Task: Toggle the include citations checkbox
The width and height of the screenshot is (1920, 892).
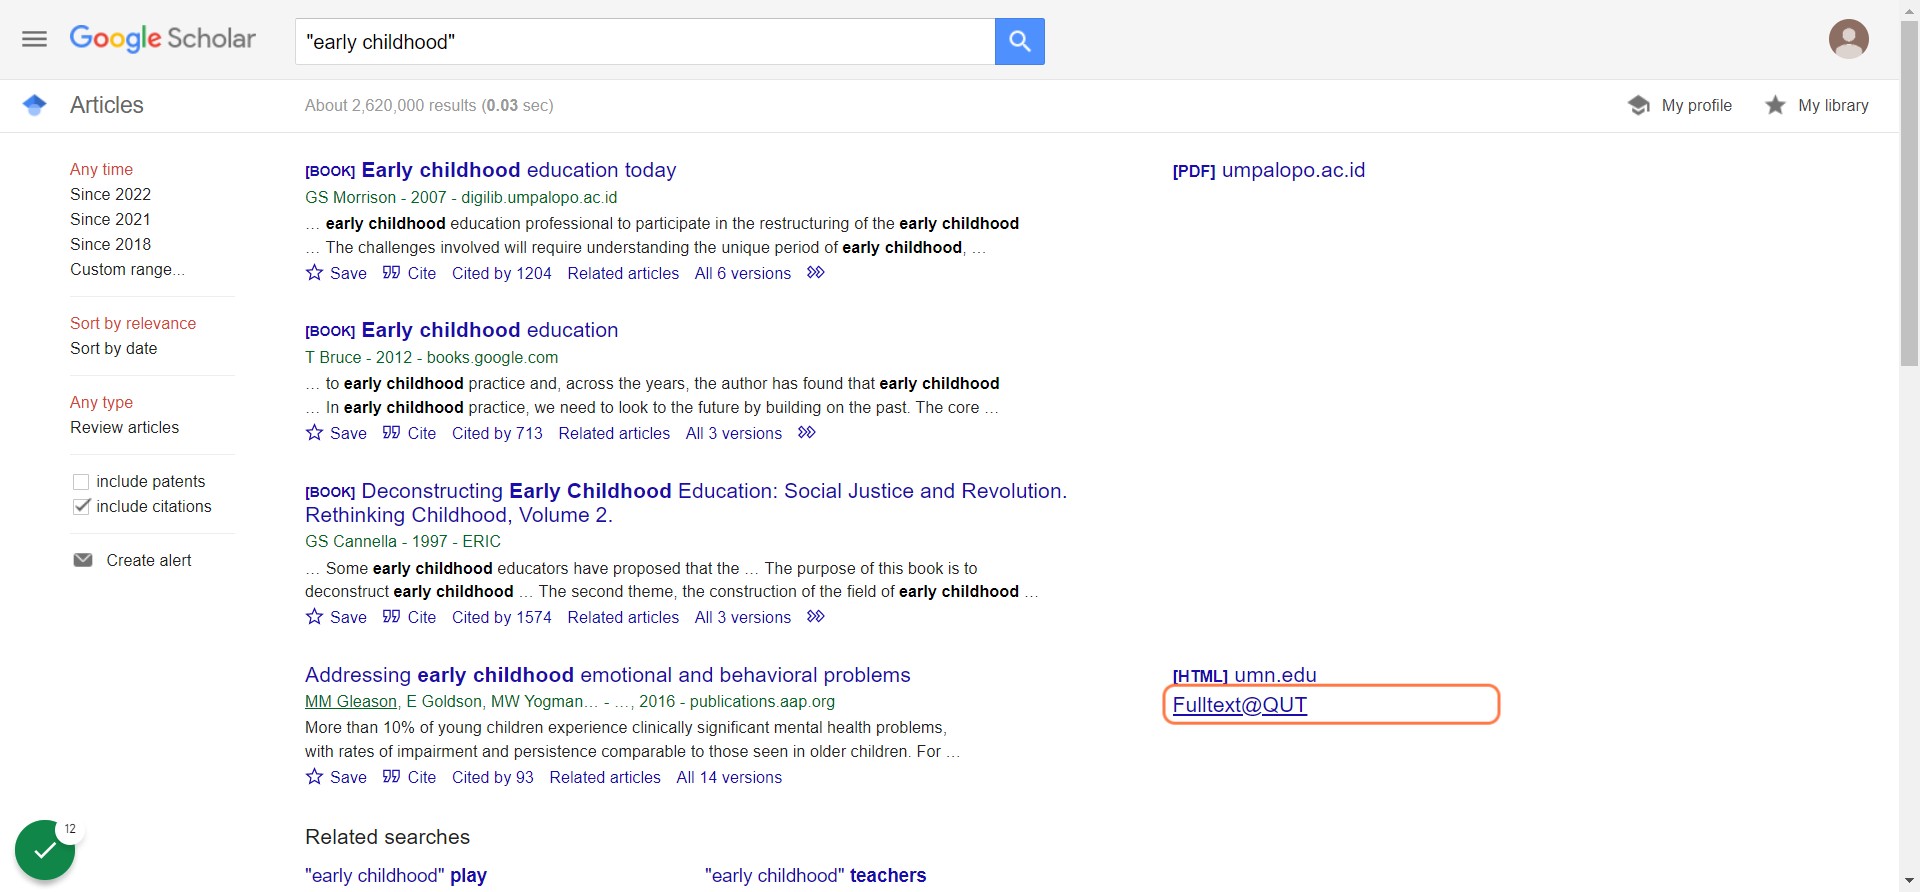Action: 81,507
